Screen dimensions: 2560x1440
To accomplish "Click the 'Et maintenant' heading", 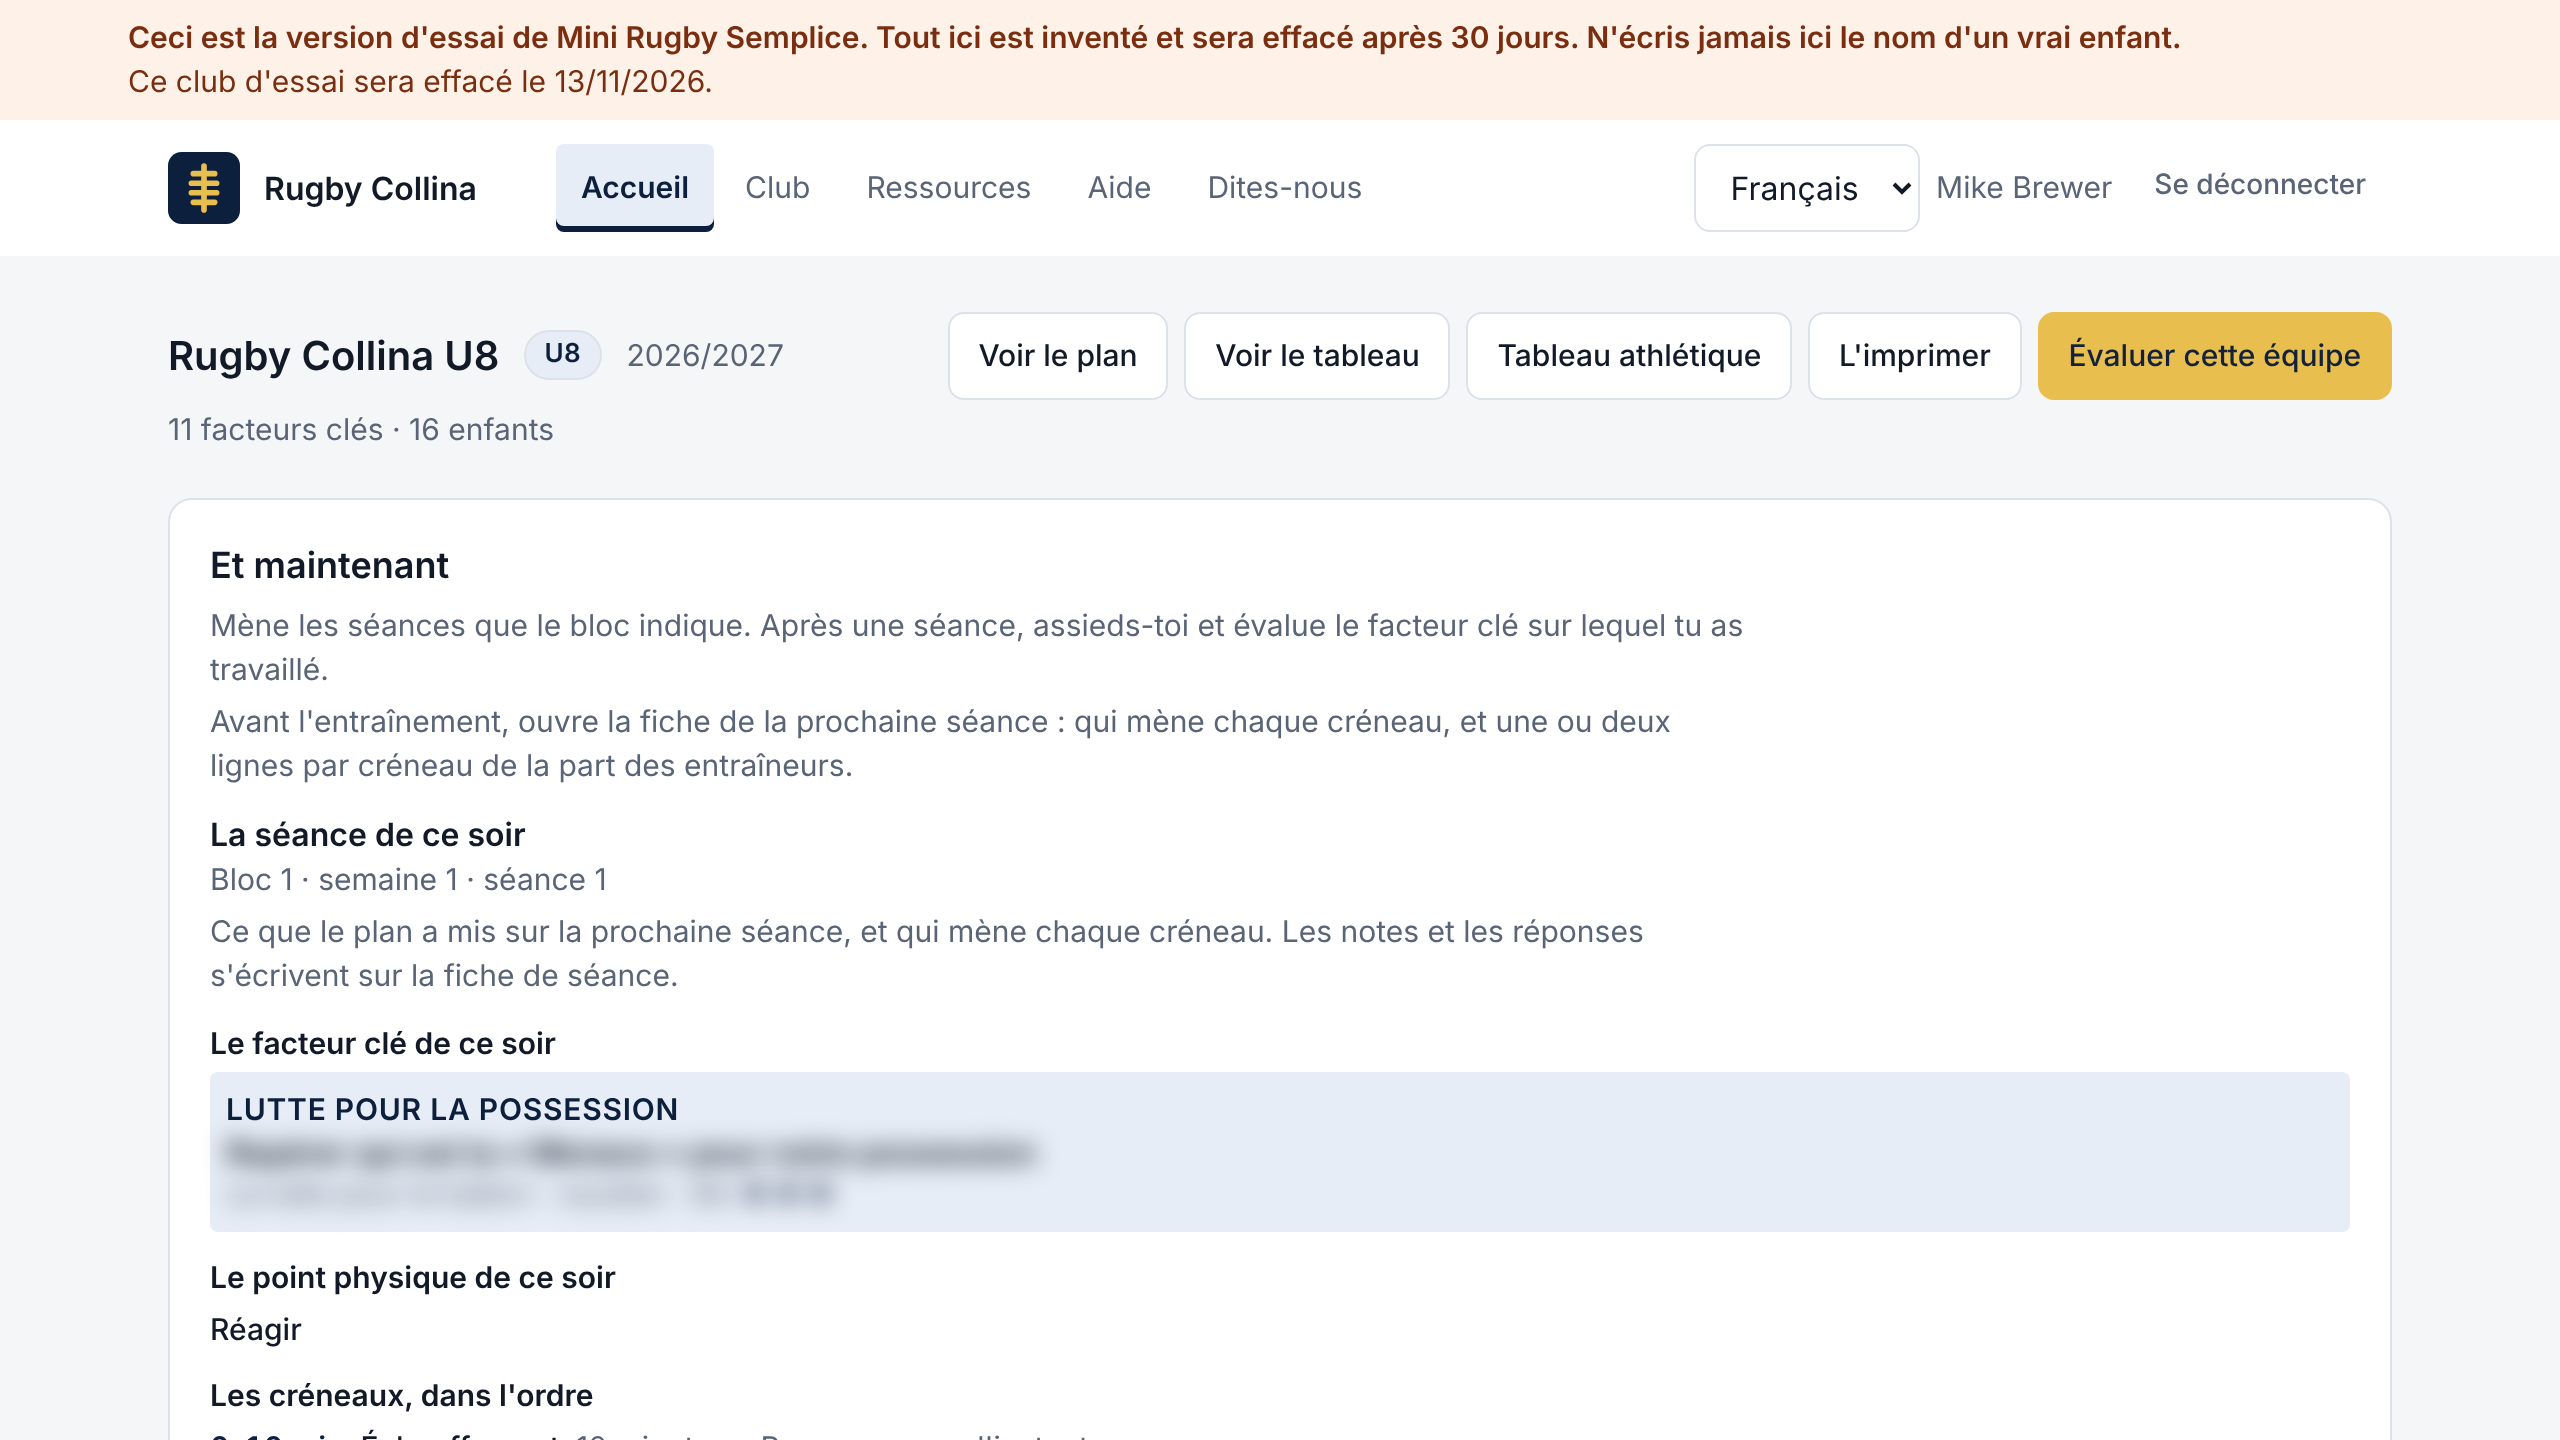I will click(x=329, y=566).
